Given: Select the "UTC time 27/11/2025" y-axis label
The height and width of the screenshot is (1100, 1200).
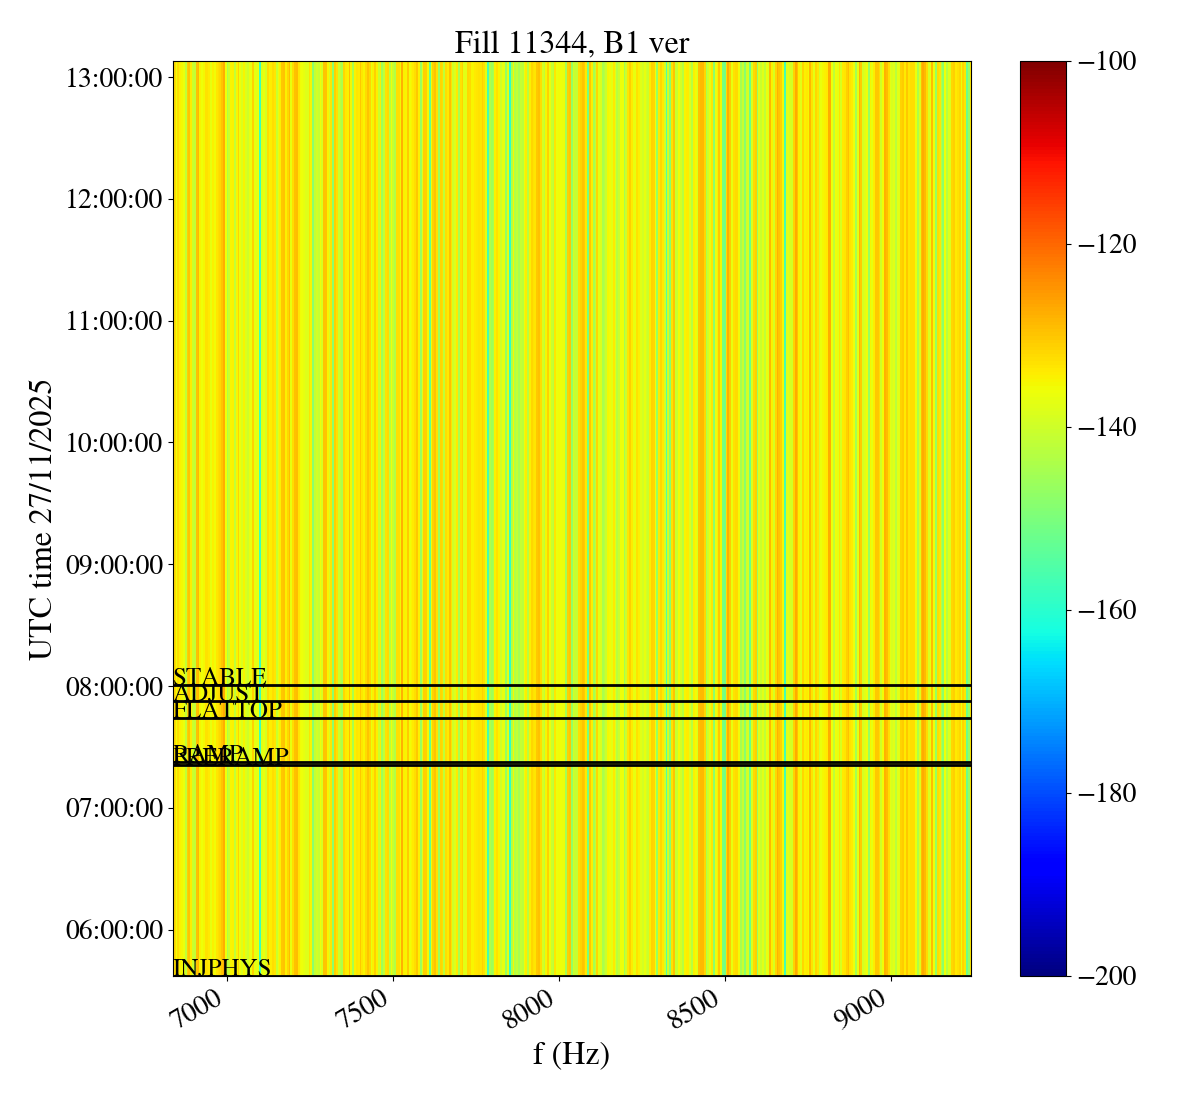Looking at the screenshot, I should tap(41, 519).
